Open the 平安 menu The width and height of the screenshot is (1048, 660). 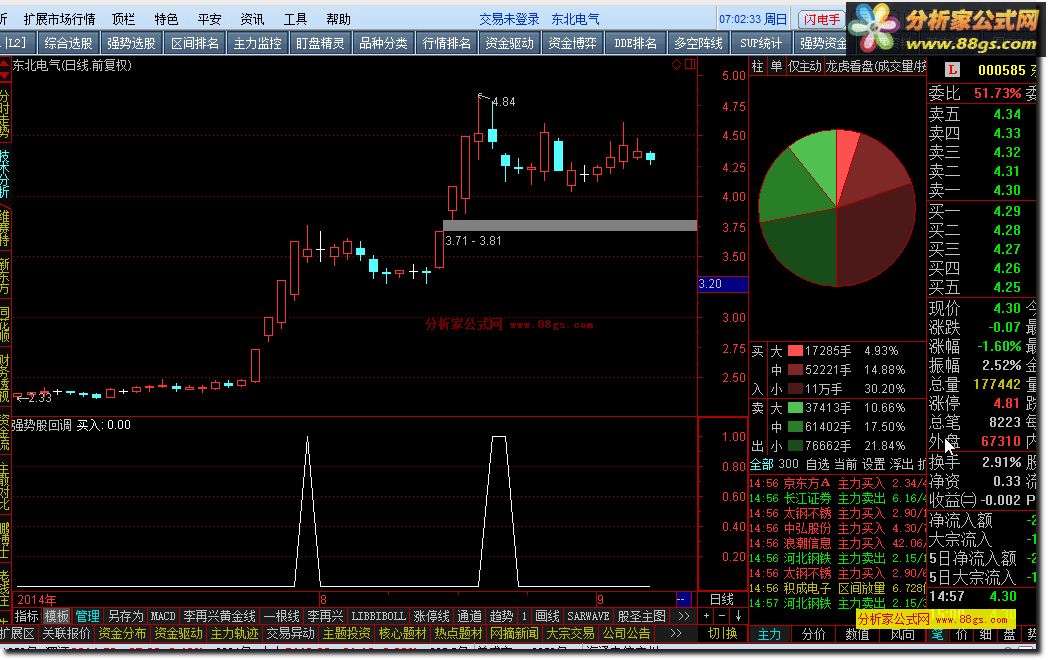pos(209,19)
